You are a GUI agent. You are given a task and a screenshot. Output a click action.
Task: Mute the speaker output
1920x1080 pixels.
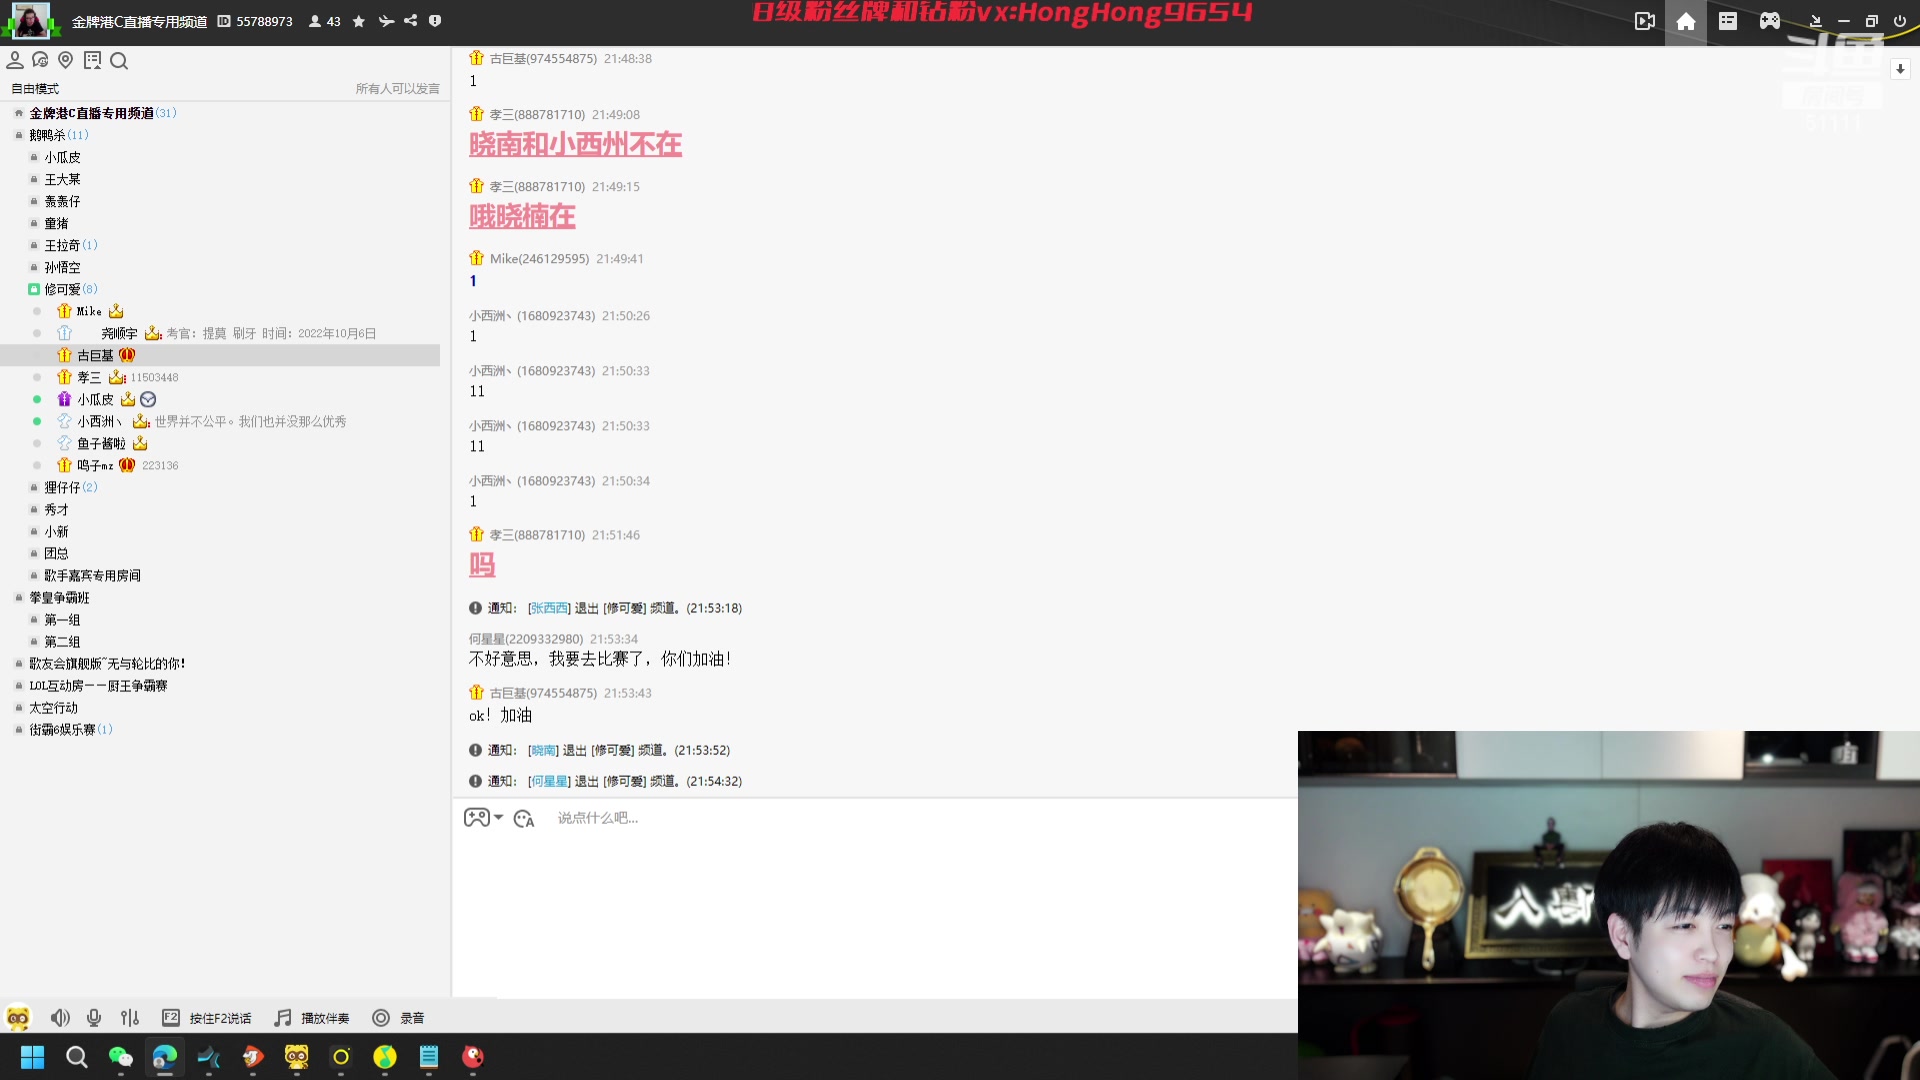click(60, 1018)
